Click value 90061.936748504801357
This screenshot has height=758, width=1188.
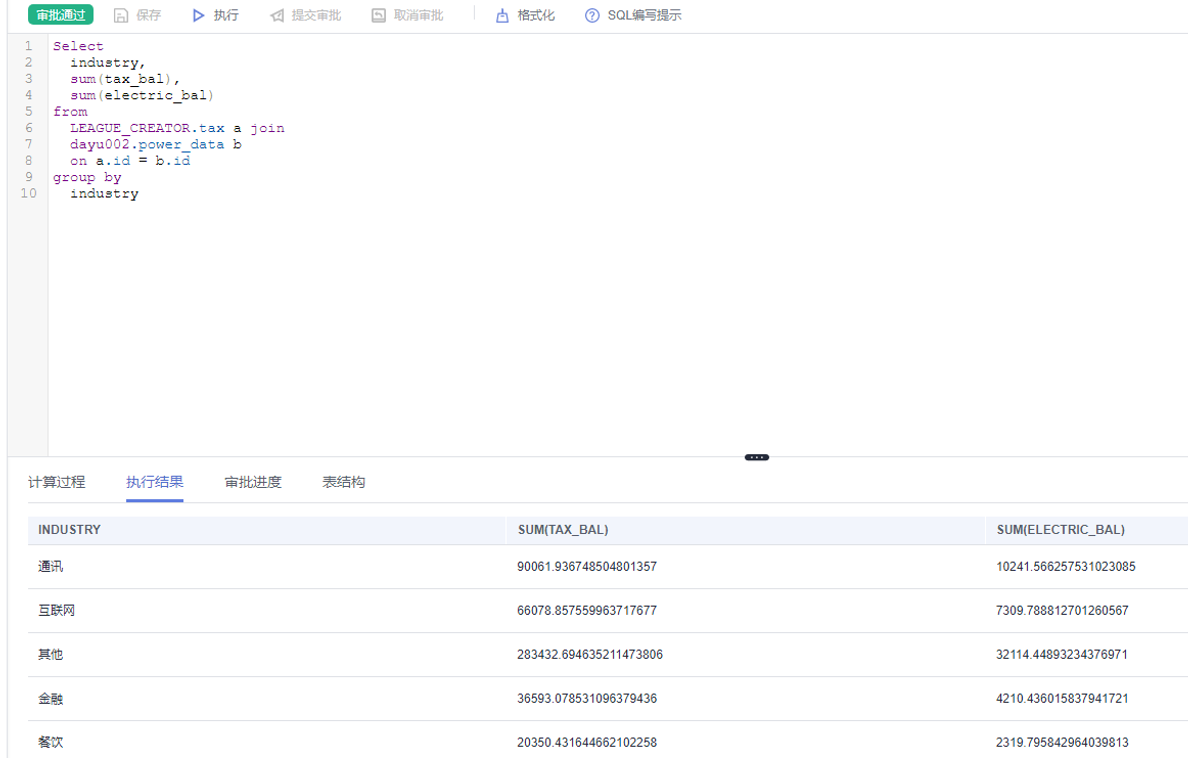(x=587, y=566)
